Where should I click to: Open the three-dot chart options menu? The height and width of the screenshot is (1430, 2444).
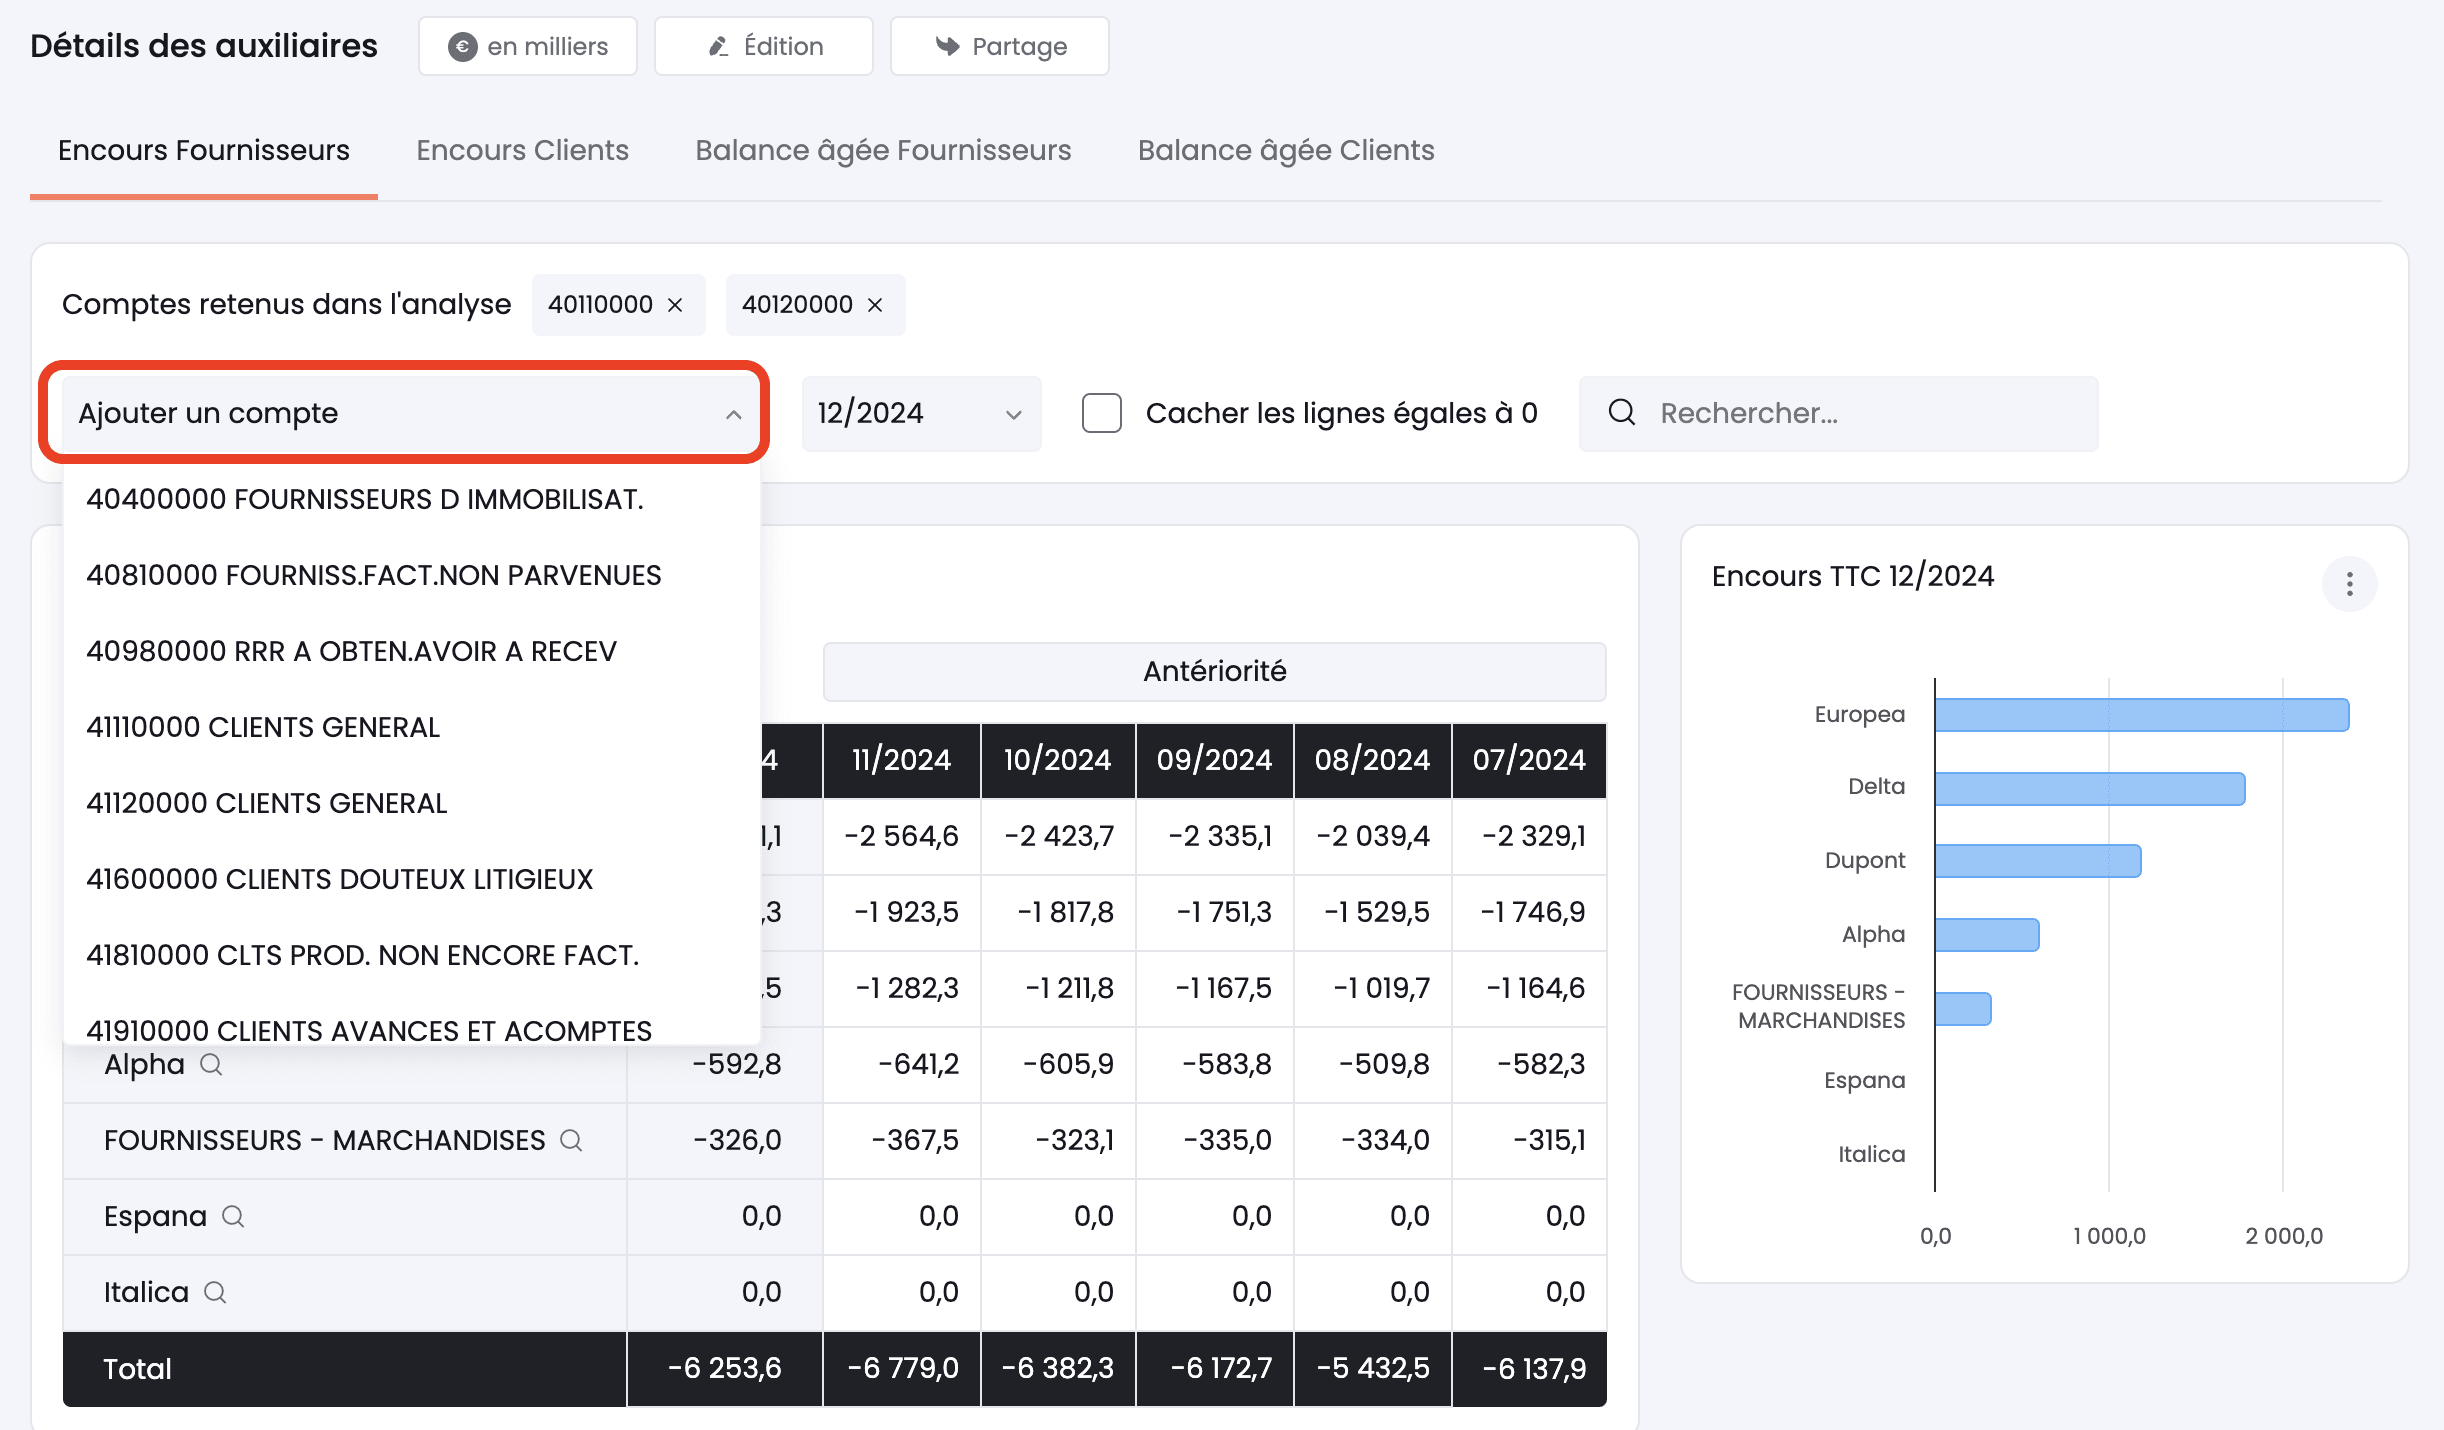(2350, 584)
